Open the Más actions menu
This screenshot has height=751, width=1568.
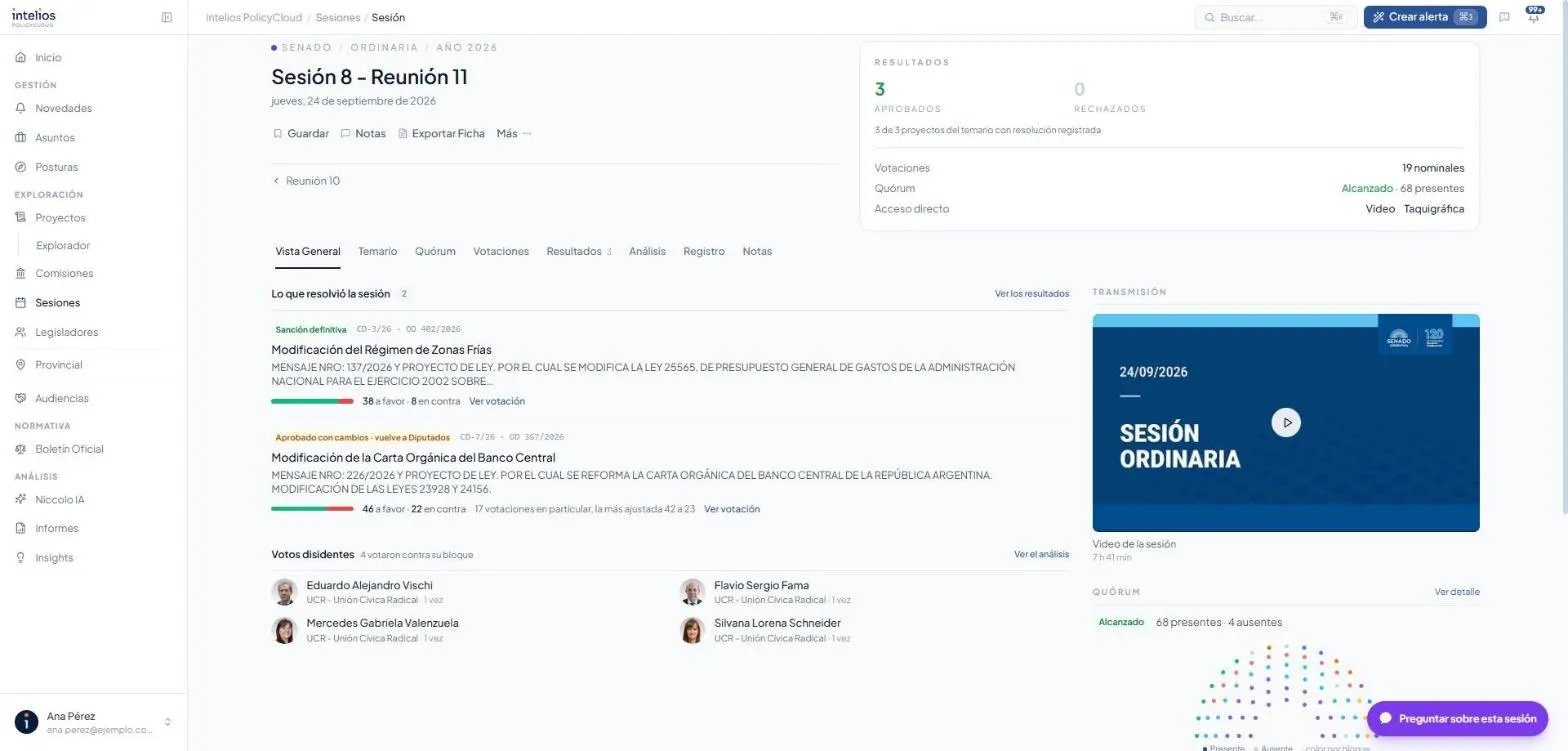pos(514,133)
